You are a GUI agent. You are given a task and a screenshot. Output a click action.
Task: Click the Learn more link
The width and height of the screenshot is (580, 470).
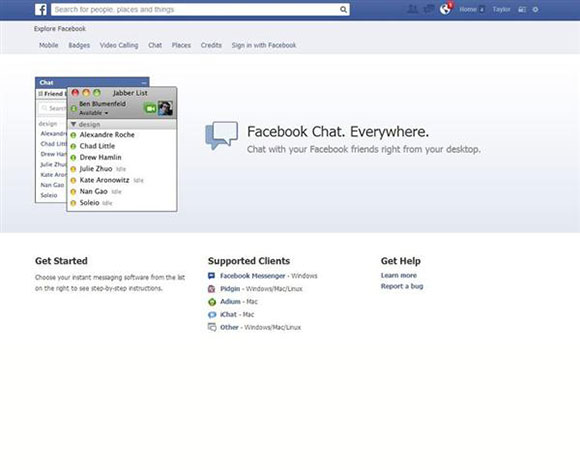point(399,275)
